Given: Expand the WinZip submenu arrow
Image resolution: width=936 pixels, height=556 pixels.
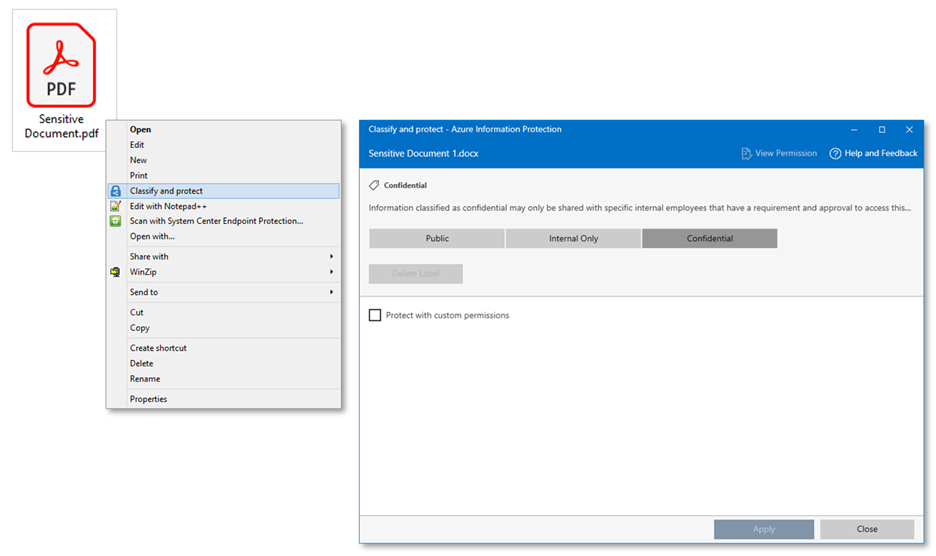Looking at the screenshot, I should 331,272.
